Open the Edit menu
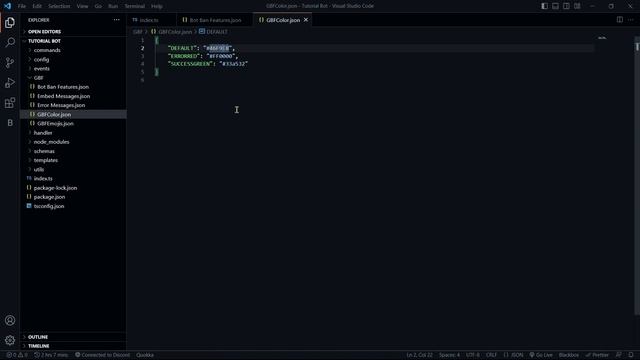640x360 pixels. [x=37, y=6]
